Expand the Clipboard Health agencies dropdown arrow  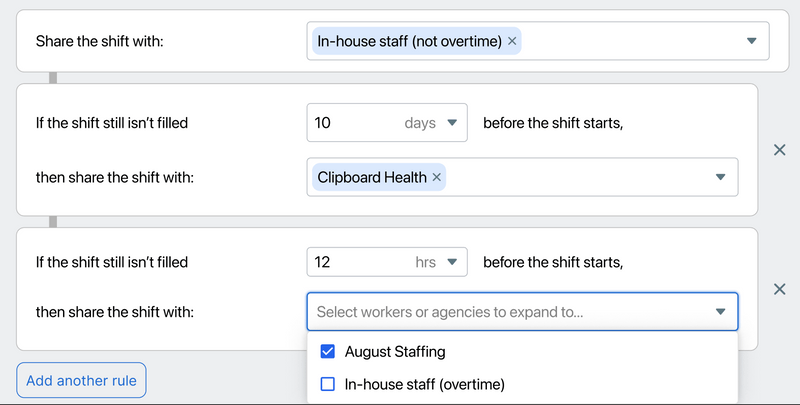720,177
